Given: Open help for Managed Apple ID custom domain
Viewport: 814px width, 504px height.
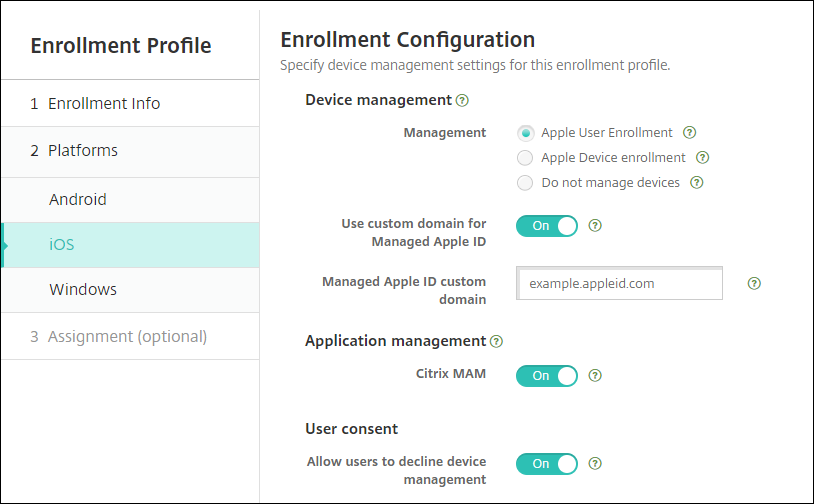Looking at the screenshot, I should 754,283.
